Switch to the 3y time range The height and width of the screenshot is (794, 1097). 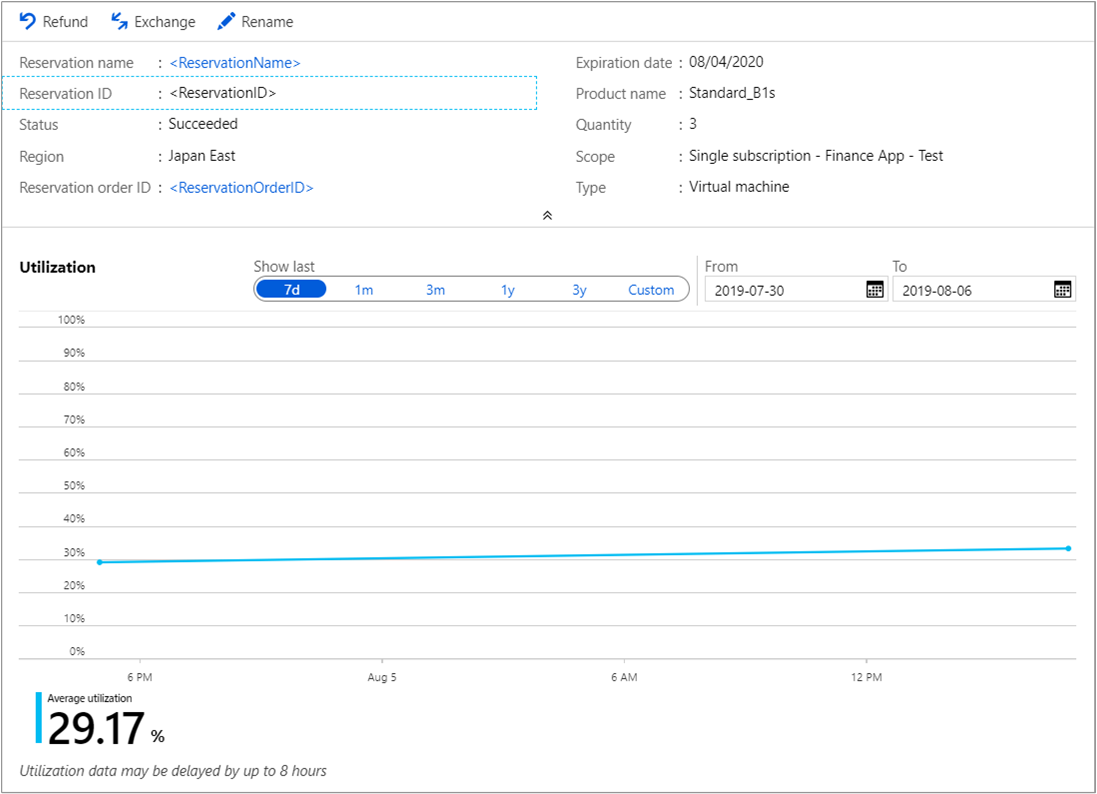click(579, 290)
